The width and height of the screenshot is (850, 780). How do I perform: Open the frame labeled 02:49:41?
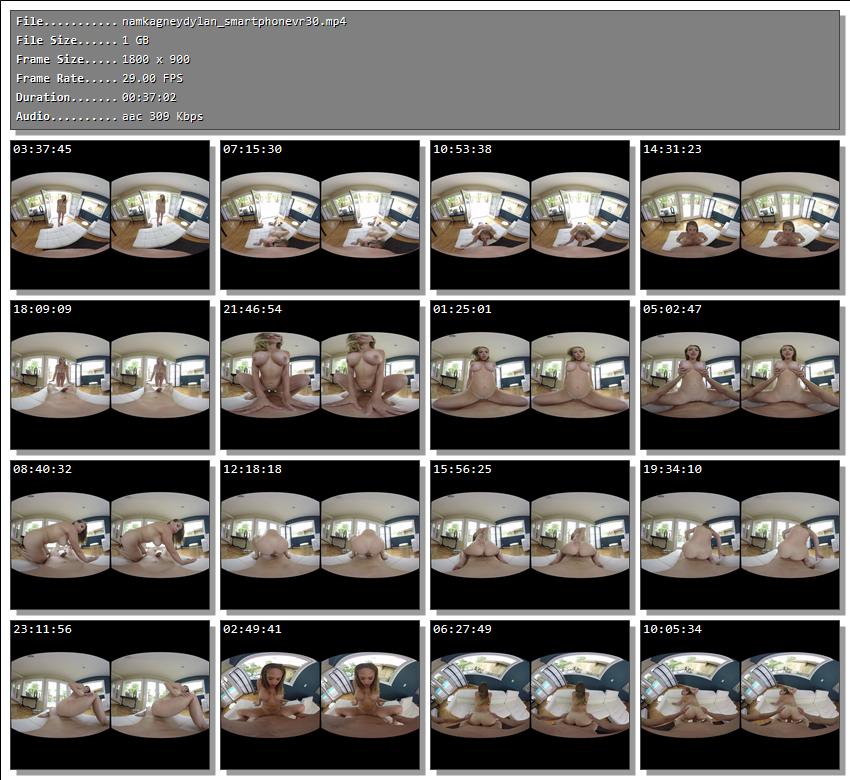320,695
